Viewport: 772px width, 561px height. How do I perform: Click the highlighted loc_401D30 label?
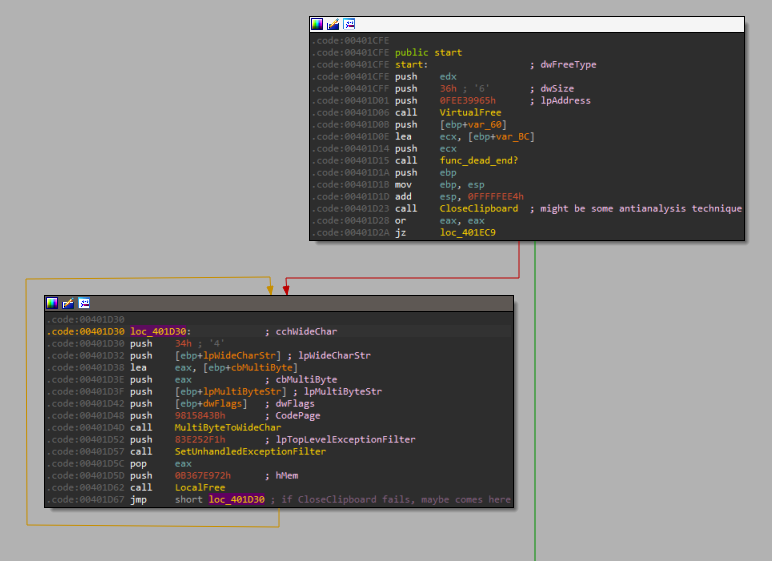pyautogui.click(x=158, y=332)
